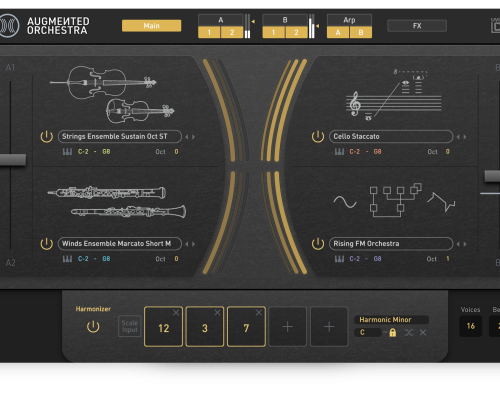Screen dimensions: 500x400
Task: Switch to the Main tab
Action: click(x=152, y=26)
